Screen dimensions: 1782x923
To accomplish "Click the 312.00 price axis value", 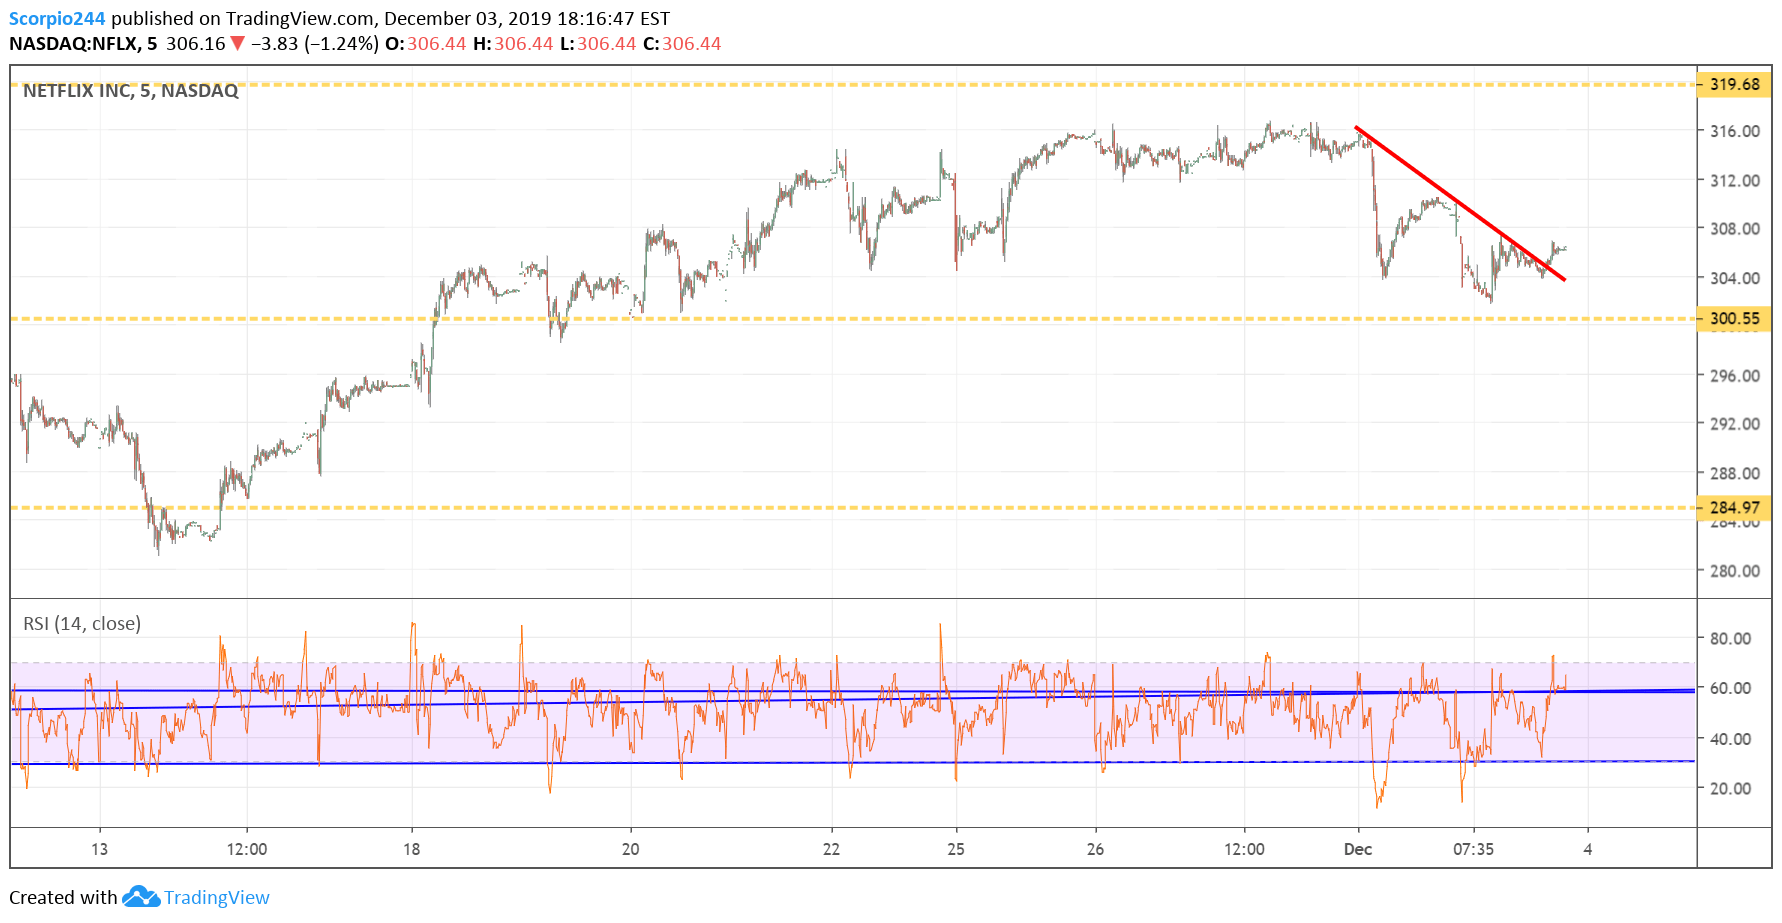I will (1735, 180).
